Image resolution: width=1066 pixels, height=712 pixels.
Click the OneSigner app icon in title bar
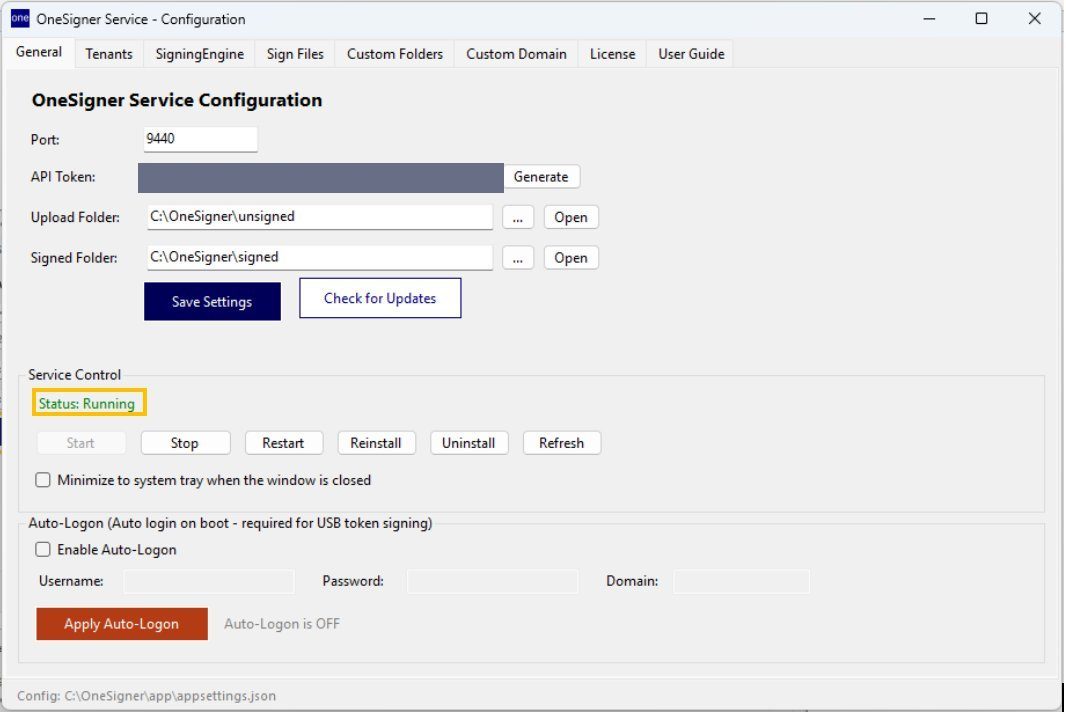(20, 18)
